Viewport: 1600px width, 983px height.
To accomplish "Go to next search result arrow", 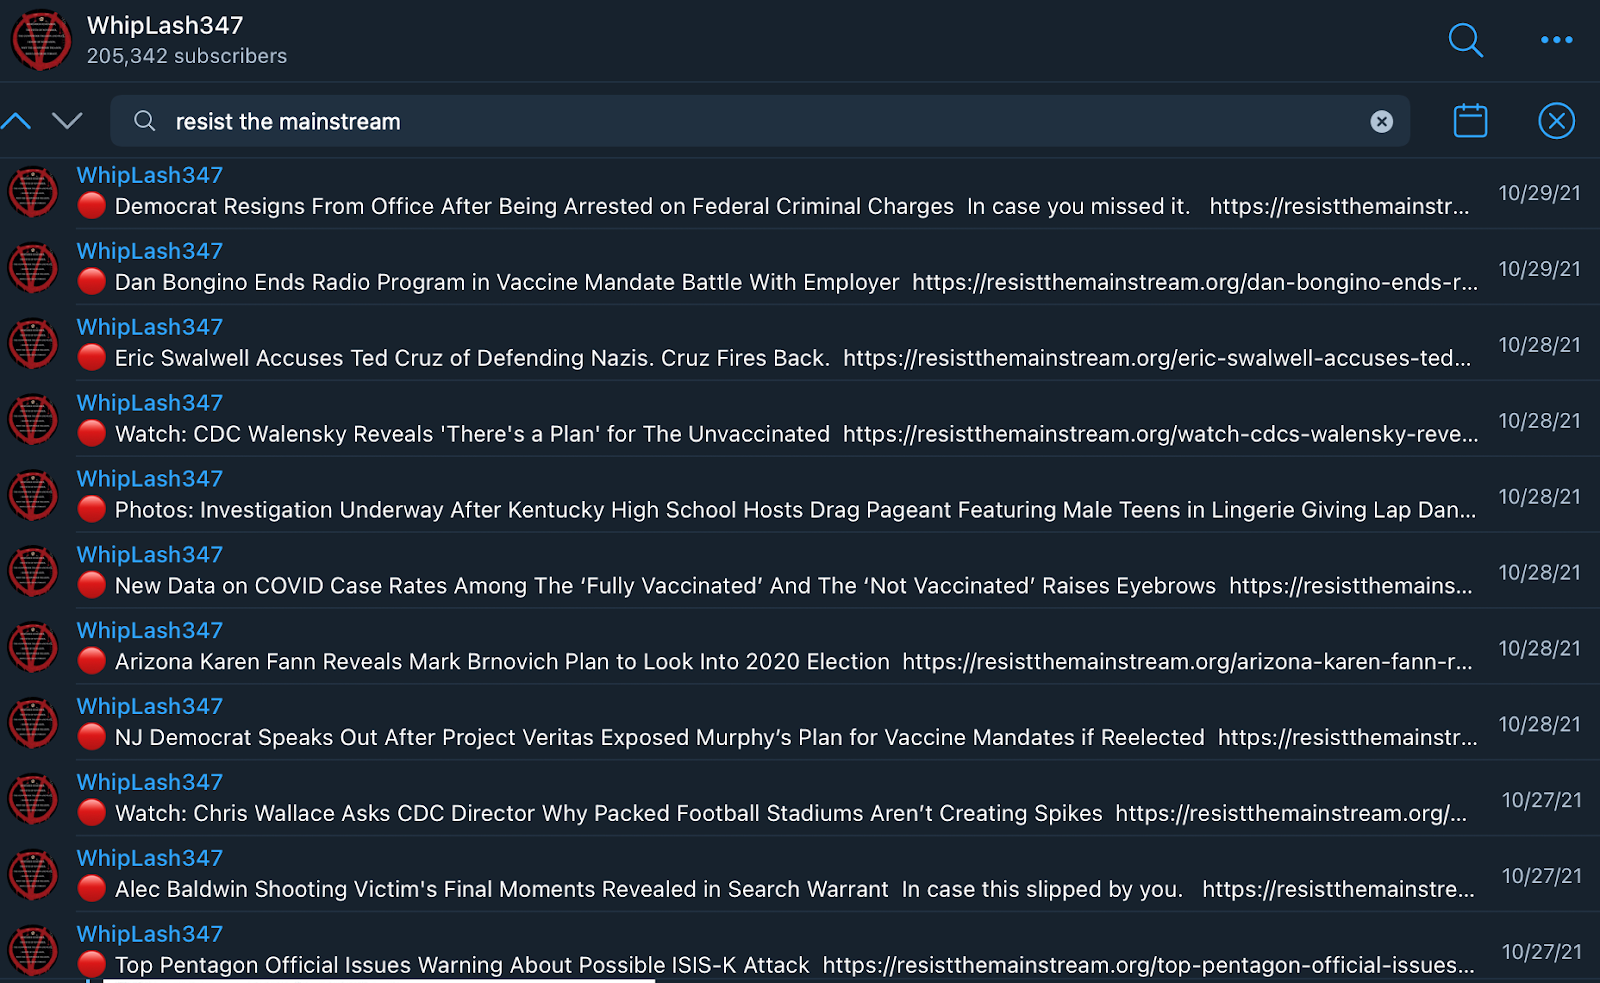I will coord(67,121).
